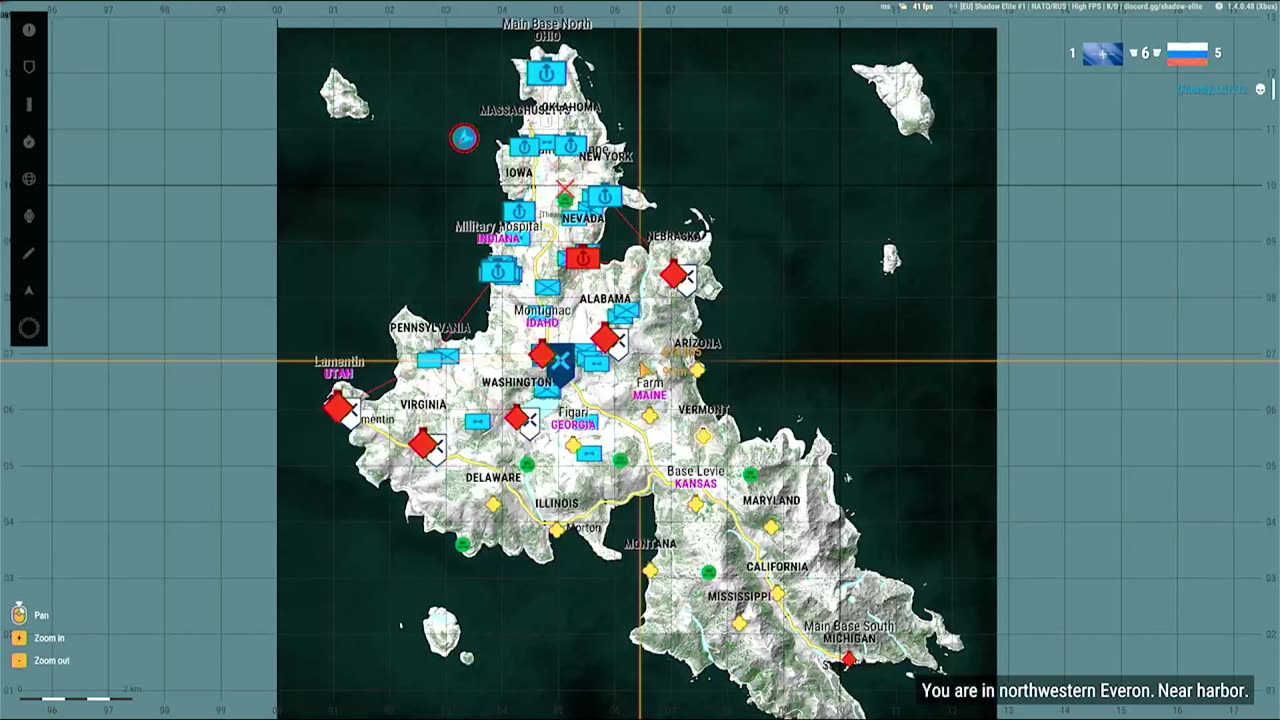
Task: Select the red diamond marker at Lamentin UTAH
Action: [338, 407]
